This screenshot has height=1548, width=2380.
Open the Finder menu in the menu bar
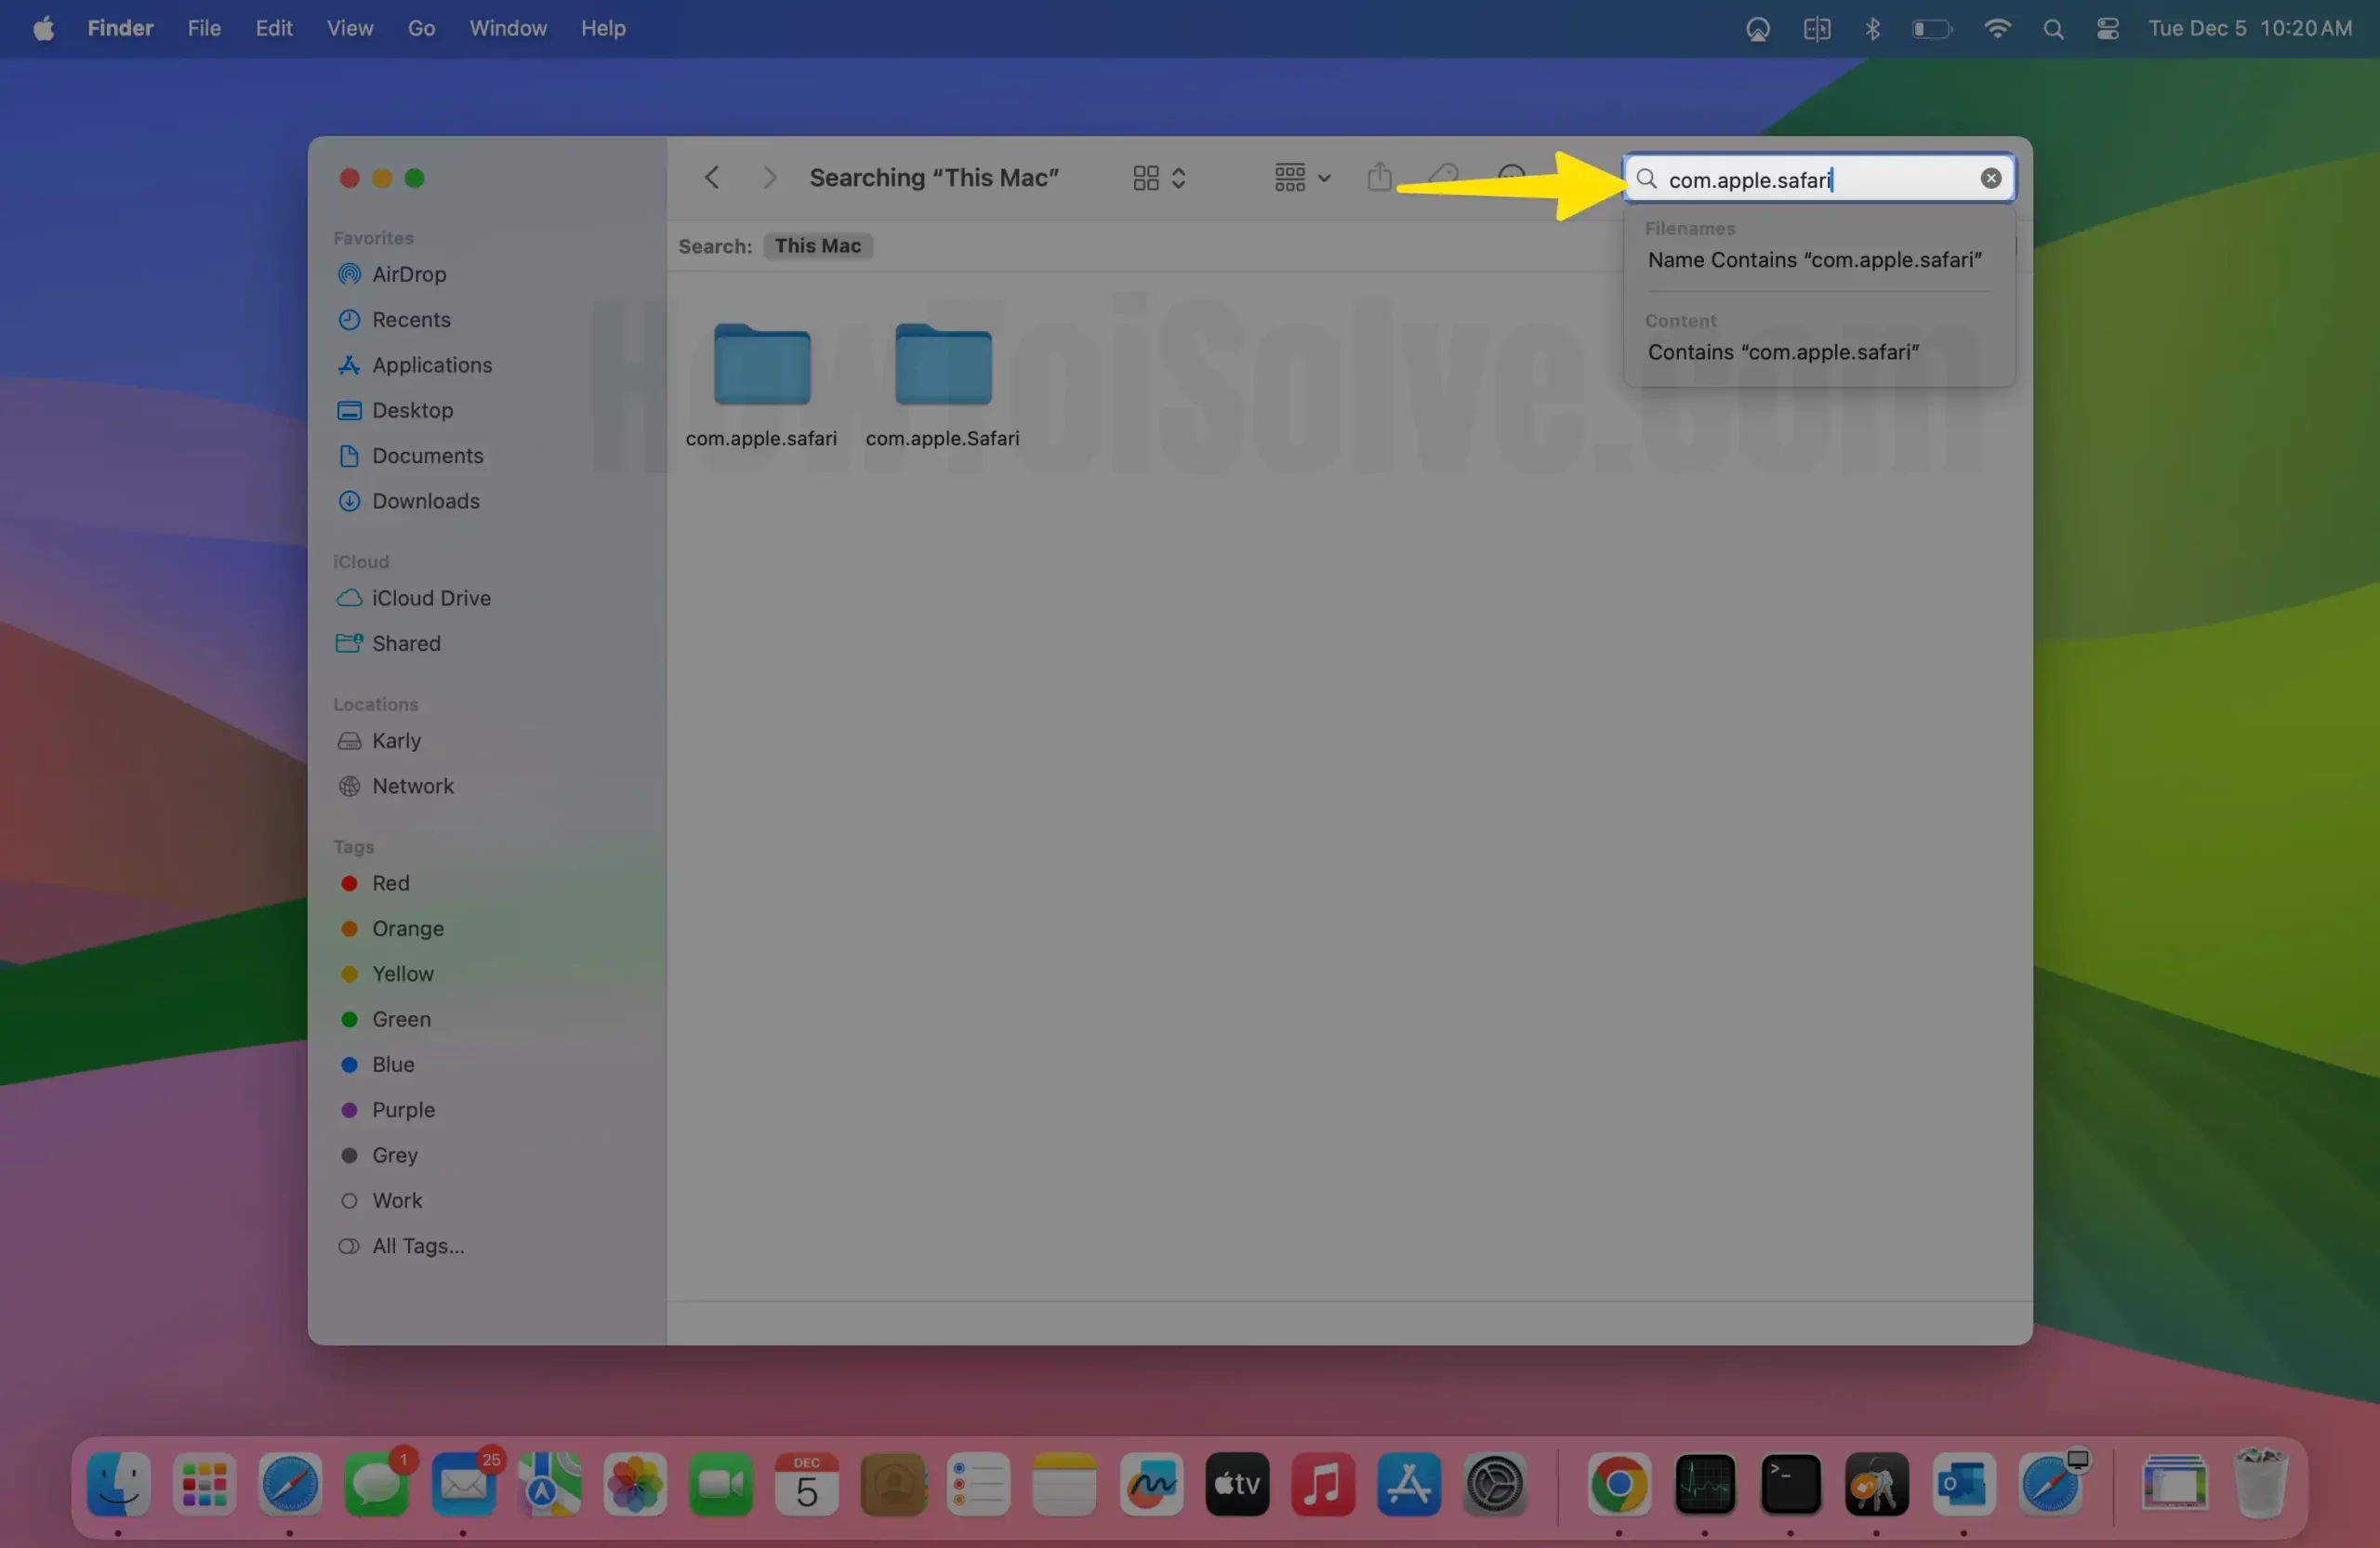(120, 28)
